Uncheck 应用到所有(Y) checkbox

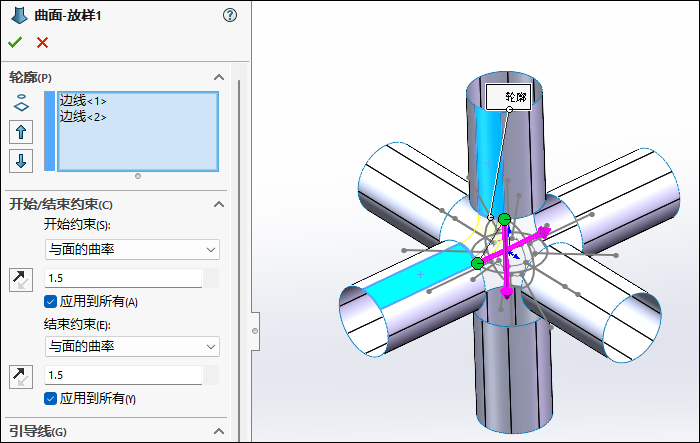(50, 398)
